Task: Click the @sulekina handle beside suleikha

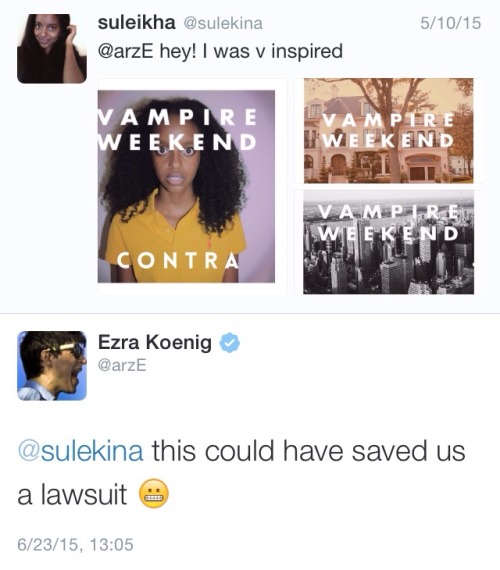Action: point(223,24)
